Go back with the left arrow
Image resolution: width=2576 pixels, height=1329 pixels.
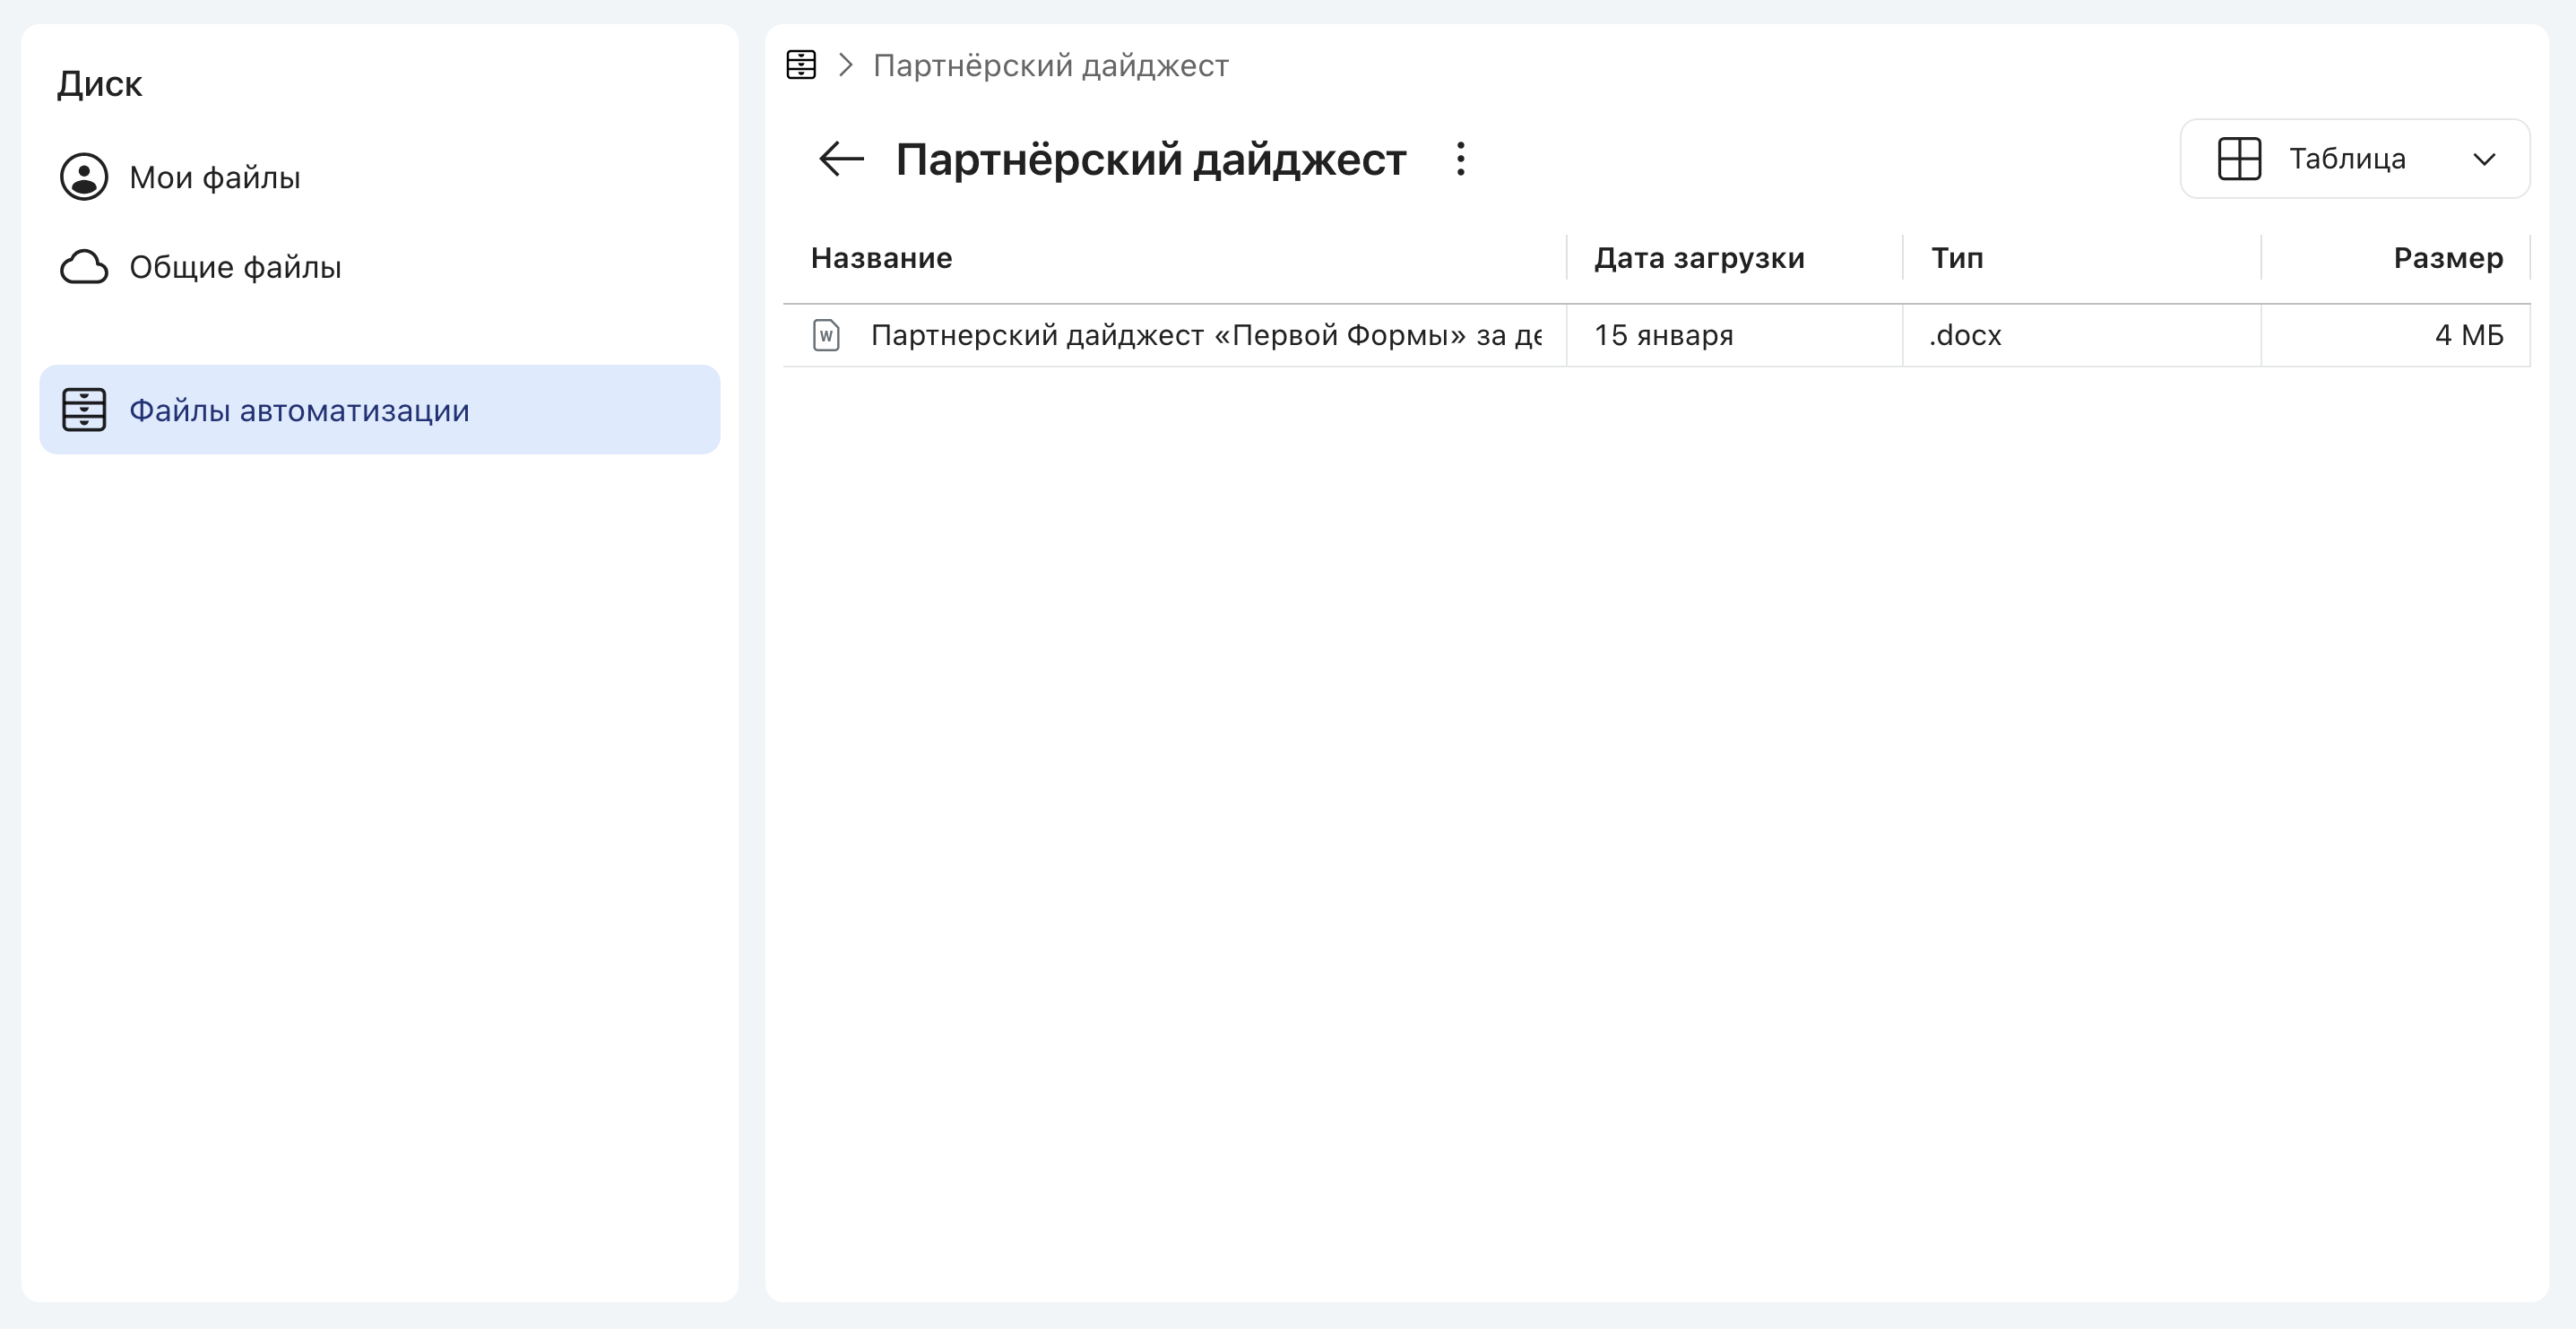tap(840, 159)
